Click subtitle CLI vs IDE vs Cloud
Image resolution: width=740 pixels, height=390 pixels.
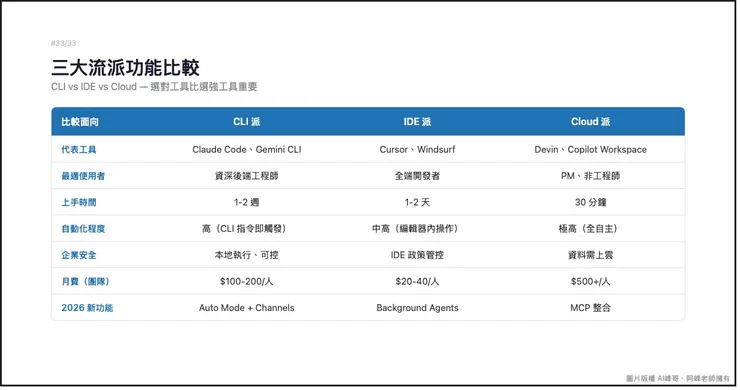94,87
